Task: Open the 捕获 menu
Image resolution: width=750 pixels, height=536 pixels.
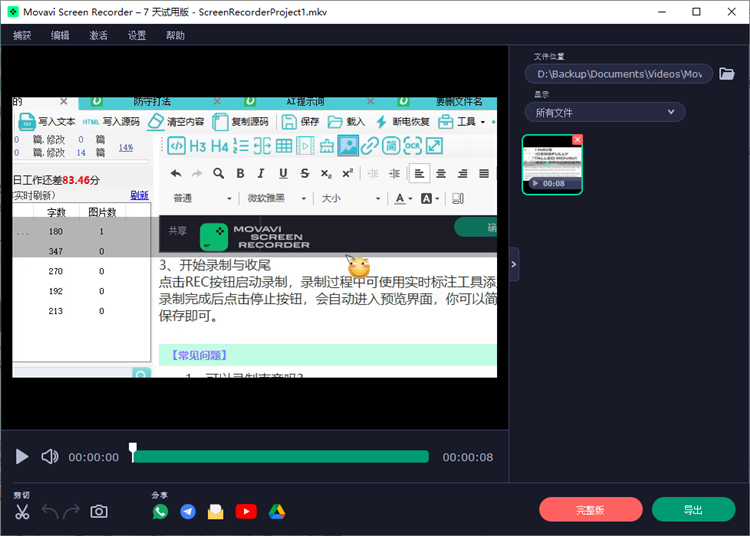Action: click(22, 35)
